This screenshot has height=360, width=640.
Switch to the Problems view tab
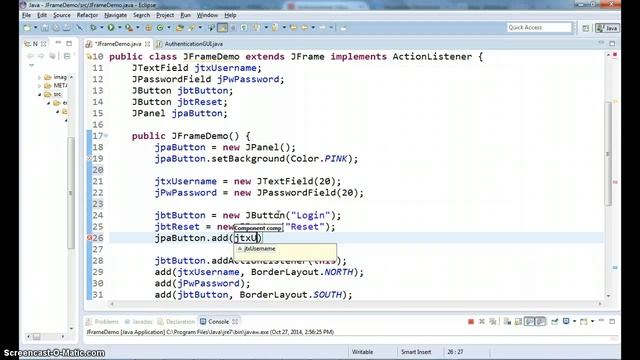102,322
